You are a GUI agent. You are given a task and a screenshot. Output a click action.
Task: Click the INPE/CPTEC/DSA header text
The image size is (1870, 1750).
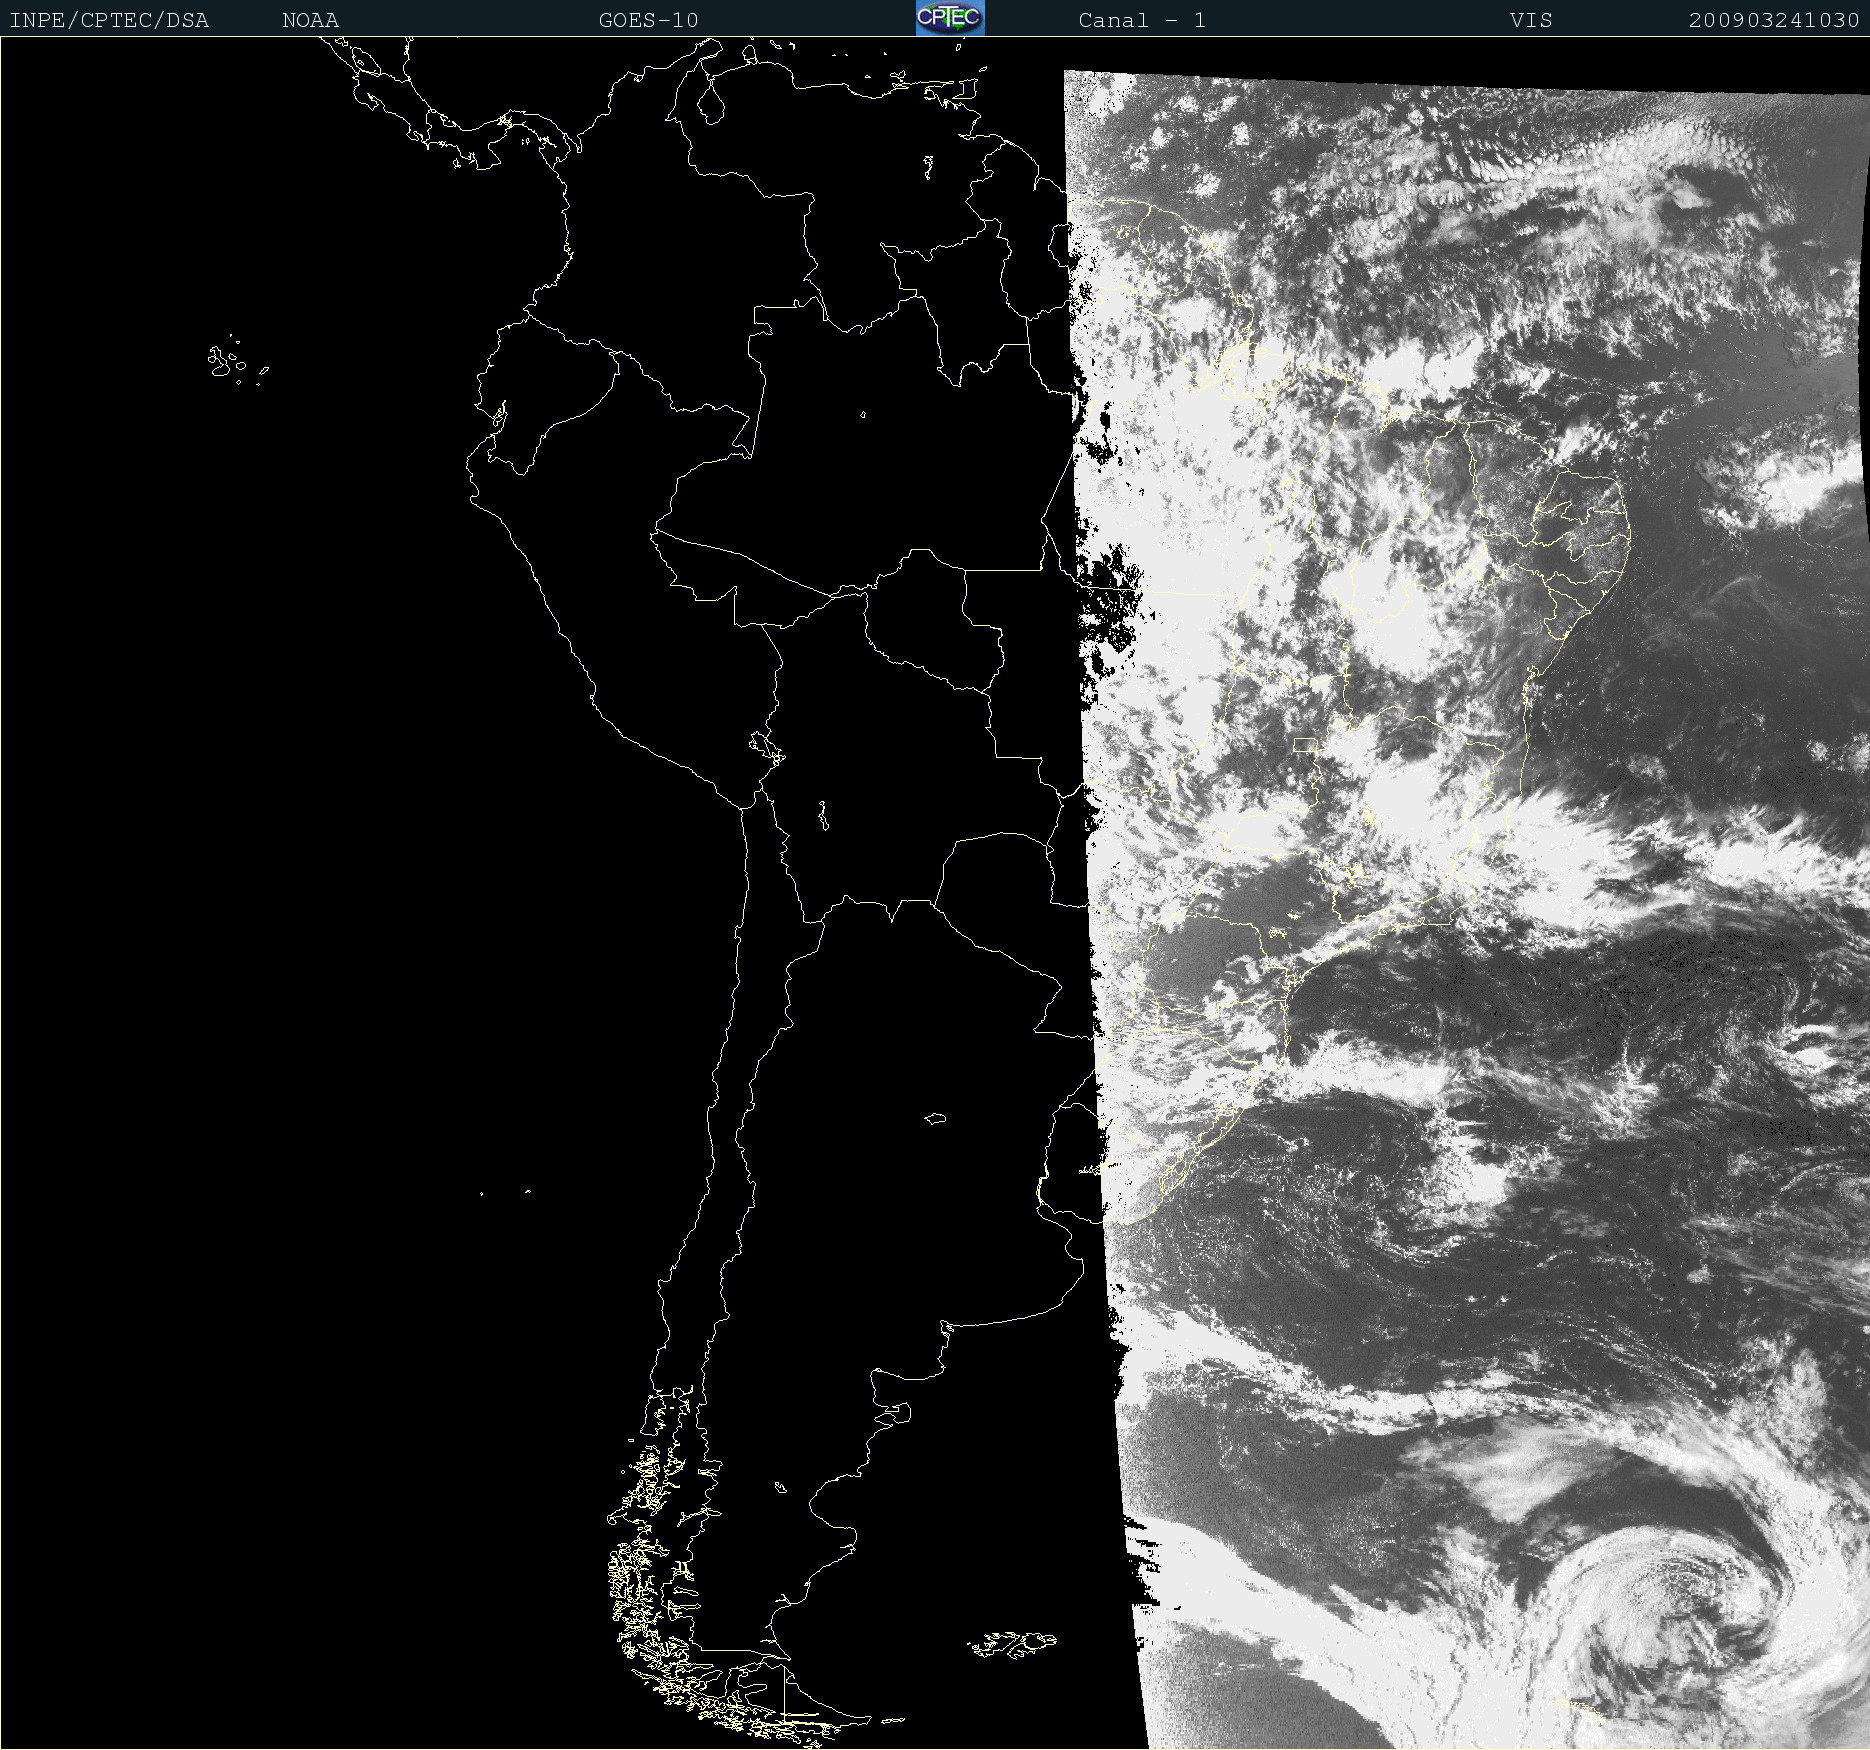109,20
